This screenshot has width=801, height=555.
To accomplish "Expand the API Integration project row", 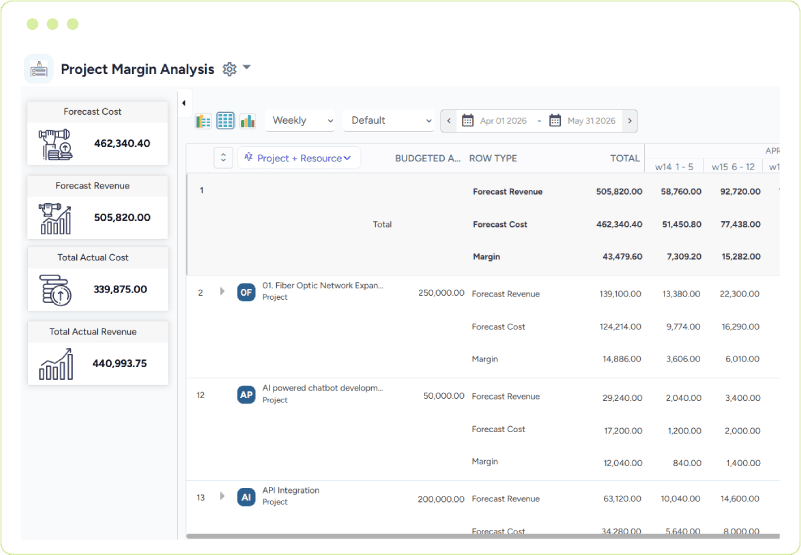I will (x=222, y=496).
